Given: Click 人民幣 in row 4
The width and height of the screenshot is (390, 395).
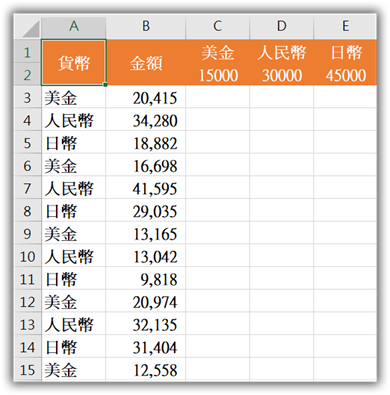Looking at the screenshot, I should pos(74,120).
